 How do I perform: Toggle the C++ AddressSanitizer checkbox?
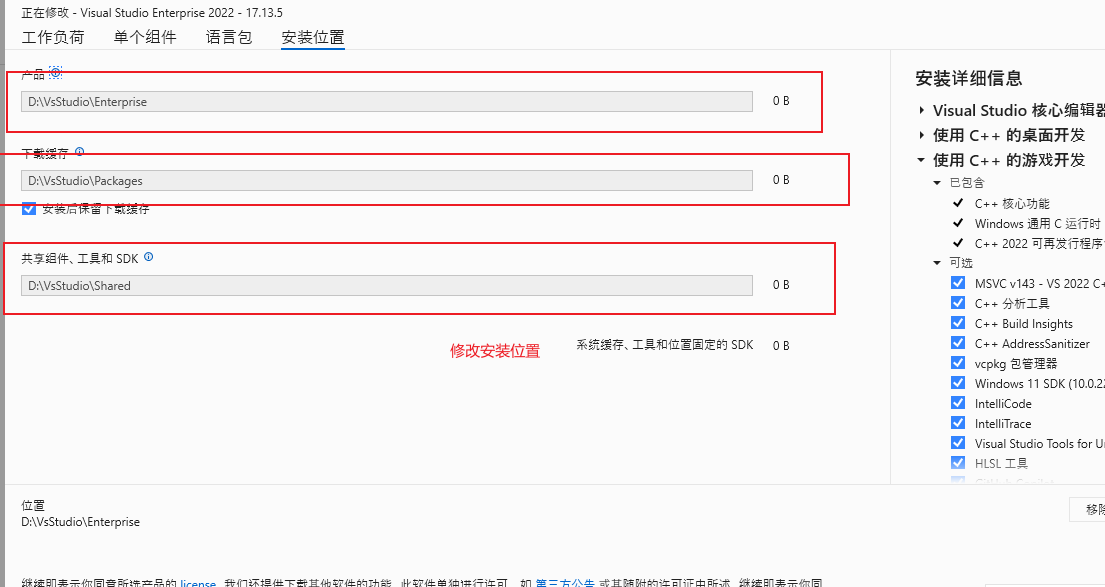(x=958, y=343)
